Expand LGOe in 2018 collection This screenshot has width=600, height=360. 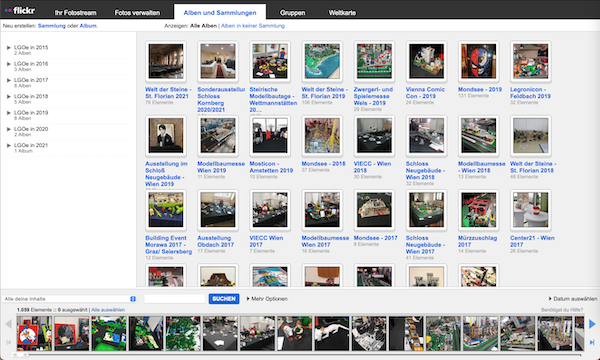8,96
